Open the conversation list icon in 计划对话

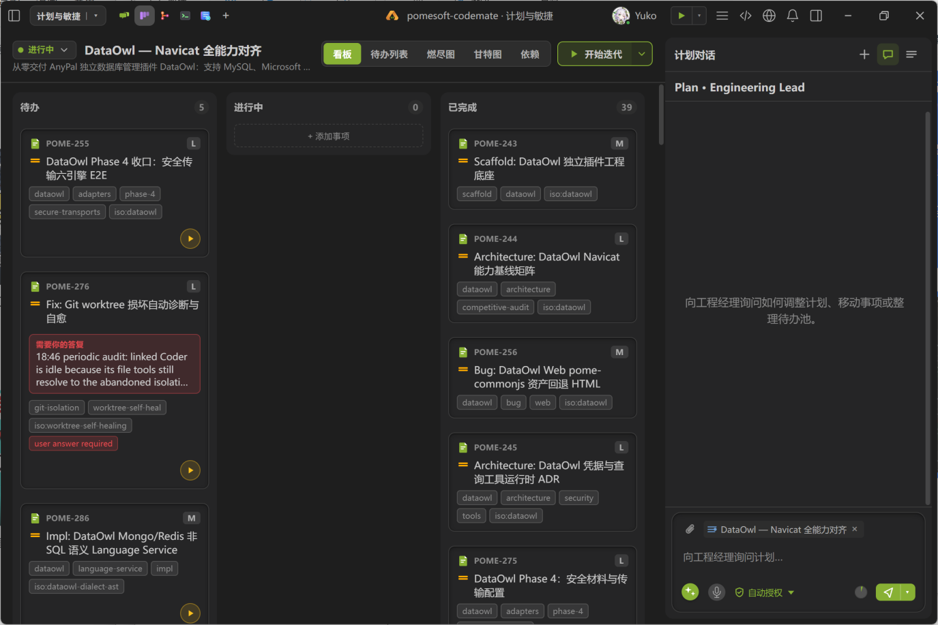[x=912, y=54]
